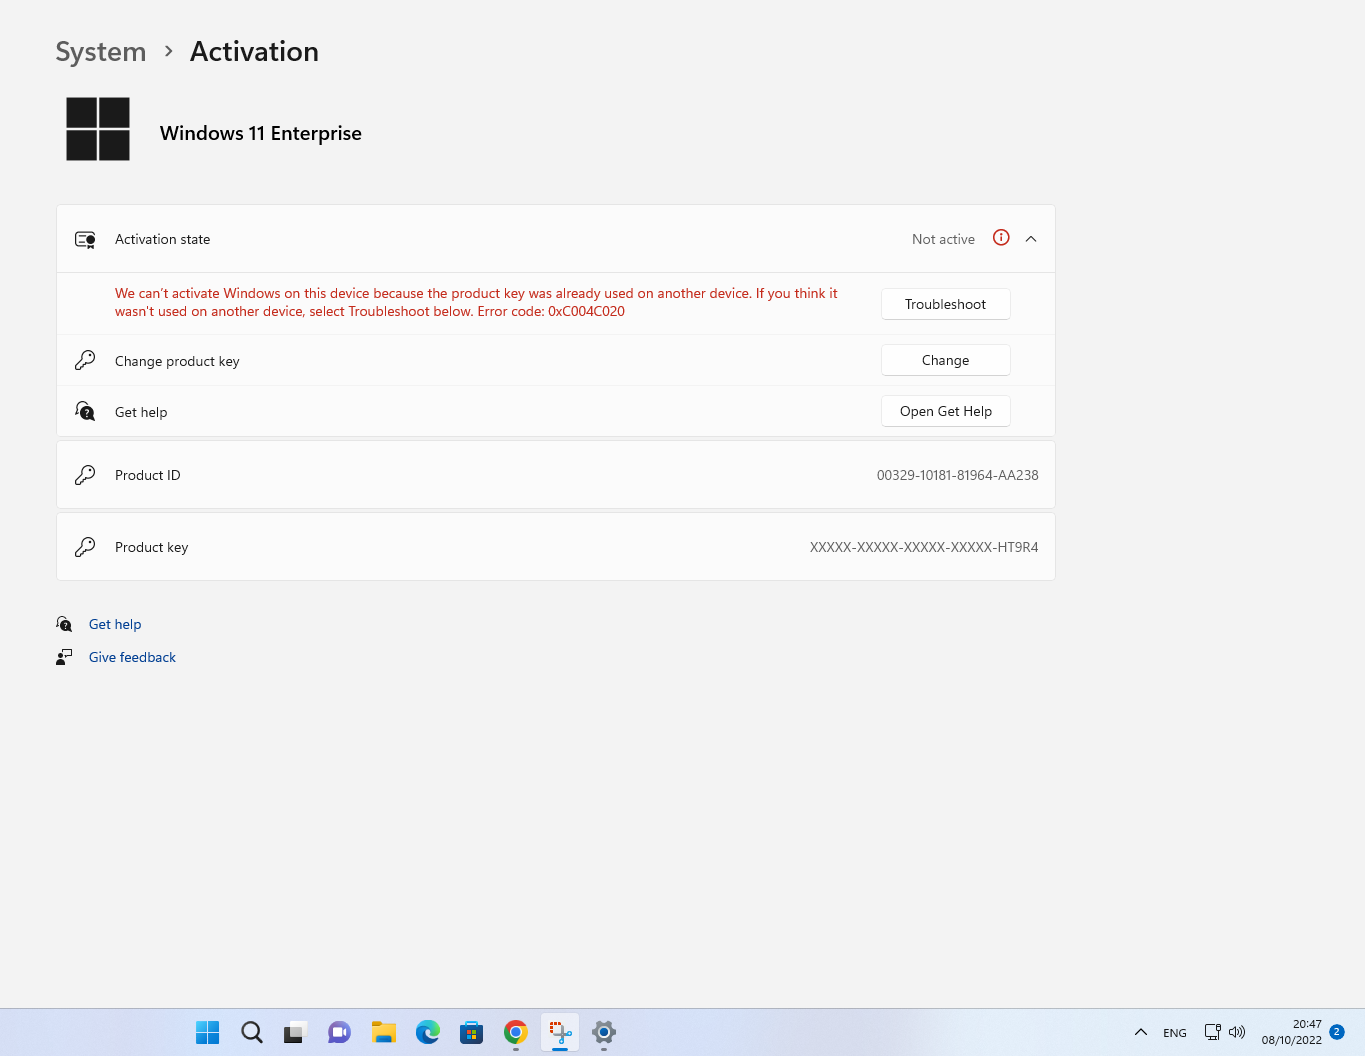
Task: Click the Windows 11 logo image
Action: pyautogui.click(x=98, y=129)
